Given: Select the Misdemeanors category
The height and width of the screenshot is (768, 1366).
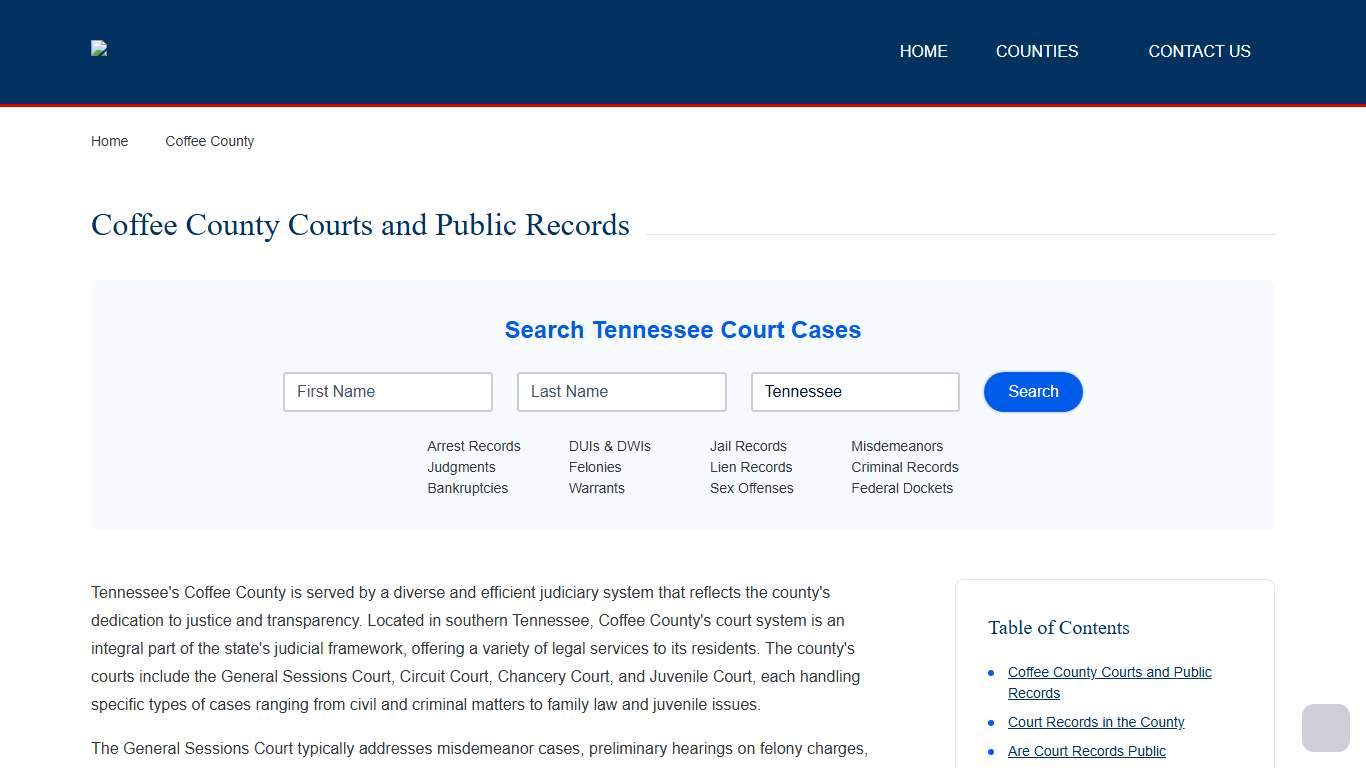Looking at the screenshot, I should (x=897, y=446).
